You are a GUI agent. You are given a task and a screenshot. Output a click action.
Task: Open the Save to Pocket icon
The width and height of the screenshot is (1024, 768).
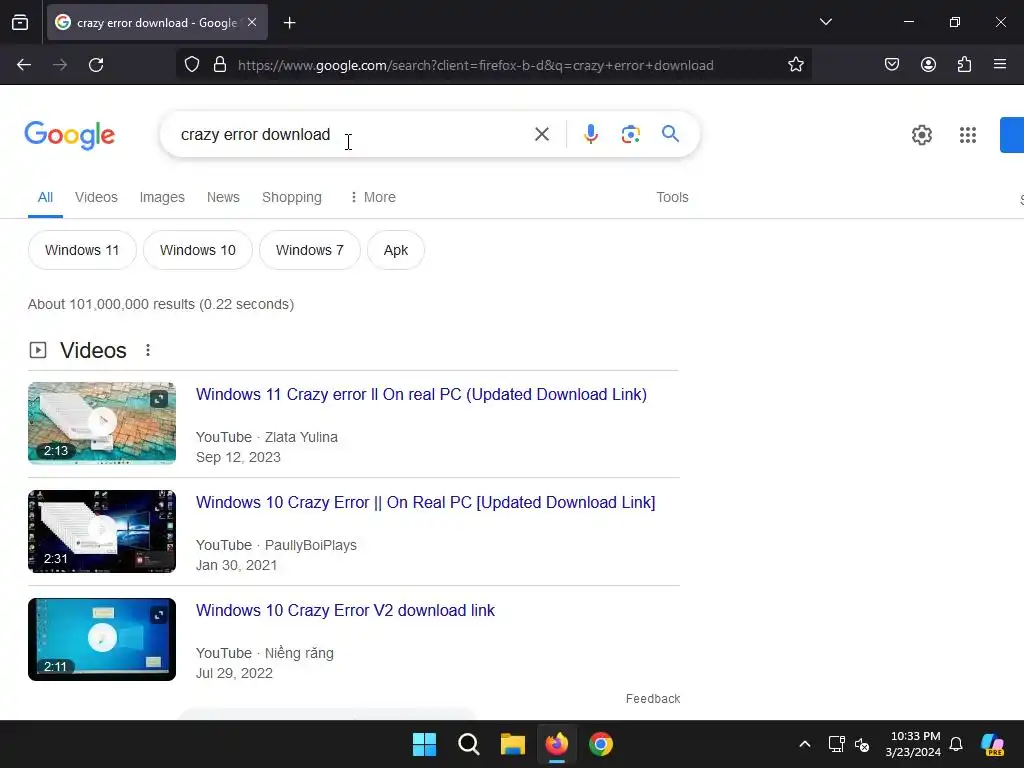(891, 64)
